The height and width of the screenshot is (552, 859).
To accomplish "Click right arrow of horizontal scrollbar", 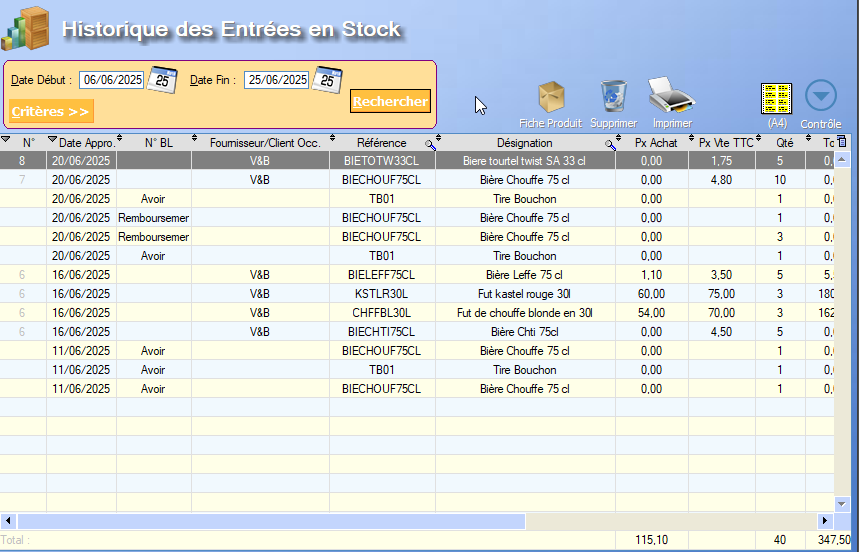I will coord(825,521).
